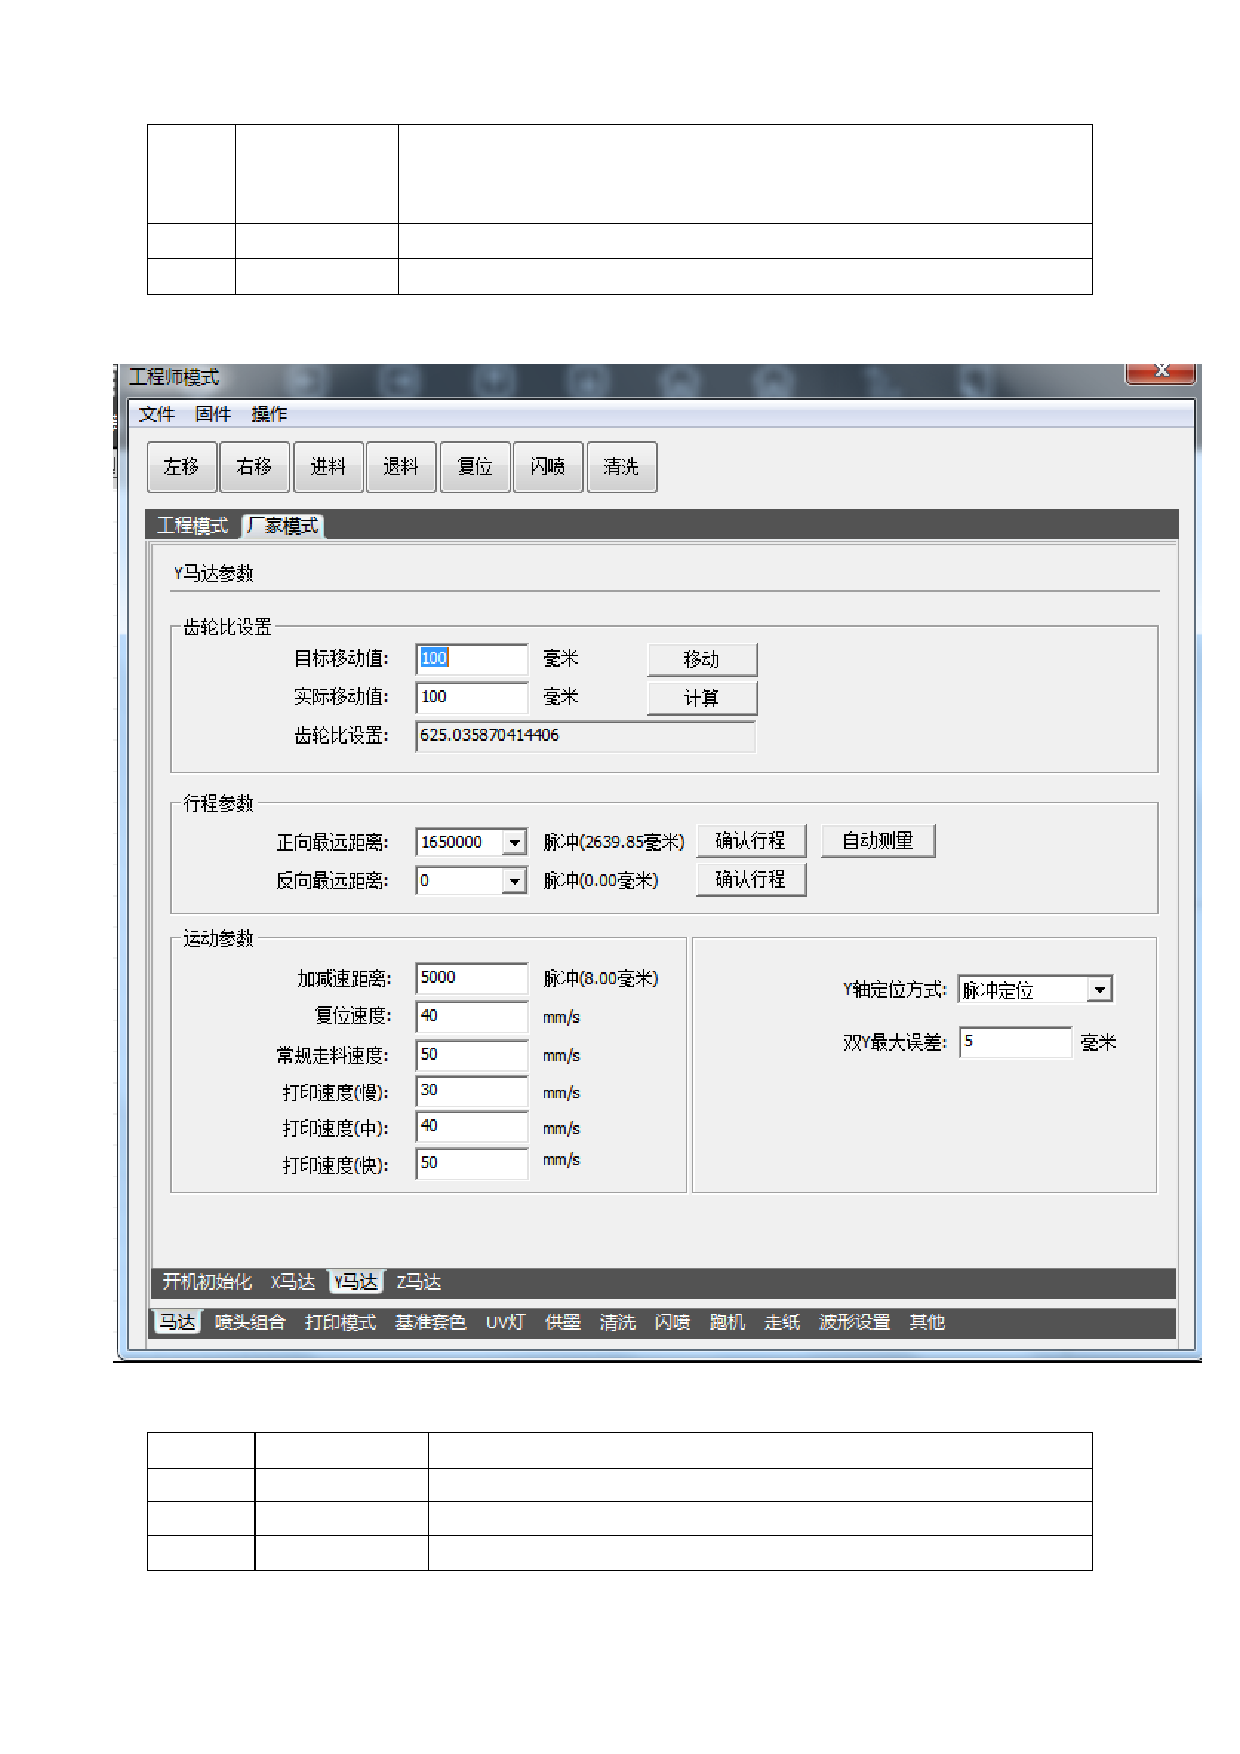Click the 复位 reset button
The width and height of the screenshot is (1240, 1754).
coord(475,467)
